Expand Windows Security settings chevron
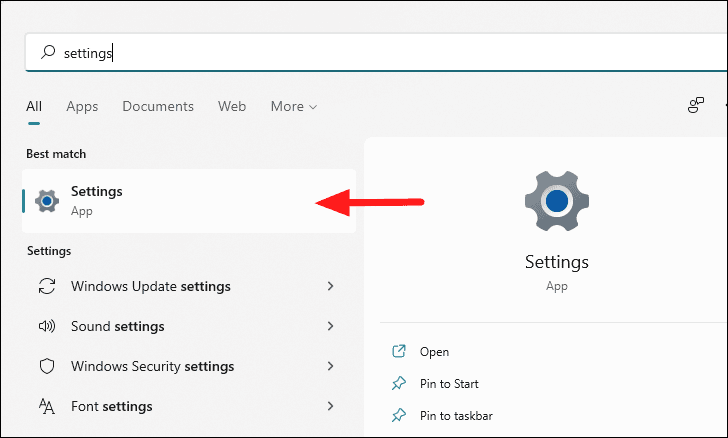This screenshot has height=438, width=728. 331,366
